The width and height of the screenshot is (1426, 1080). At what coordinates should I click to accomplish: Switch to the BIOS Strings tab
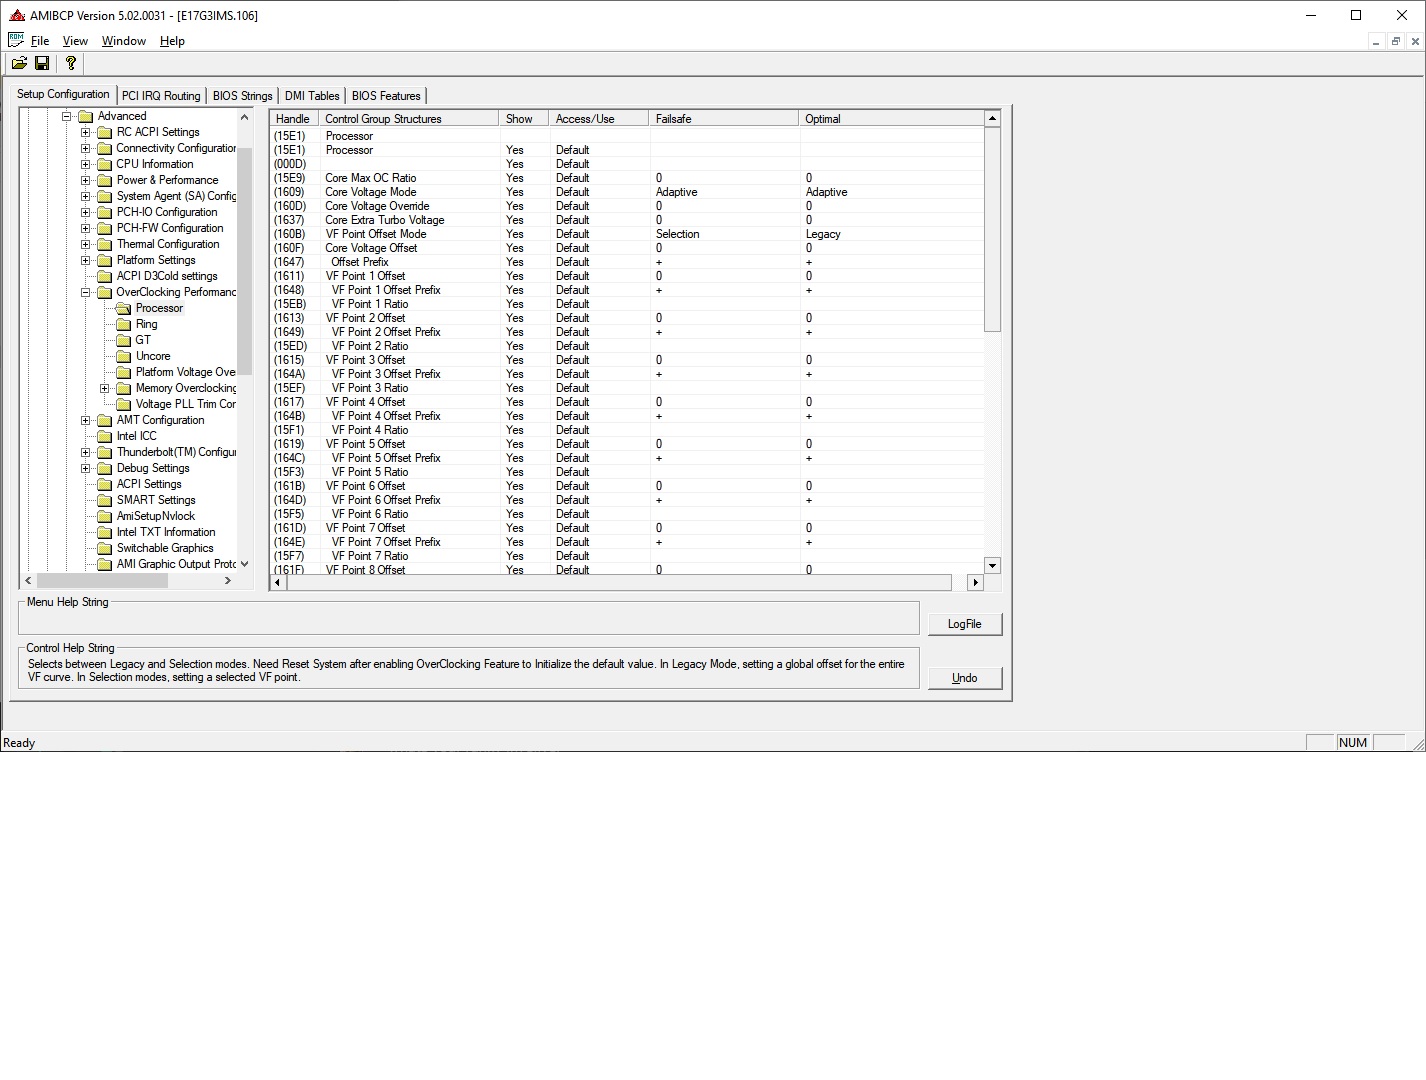click(242, 96)
